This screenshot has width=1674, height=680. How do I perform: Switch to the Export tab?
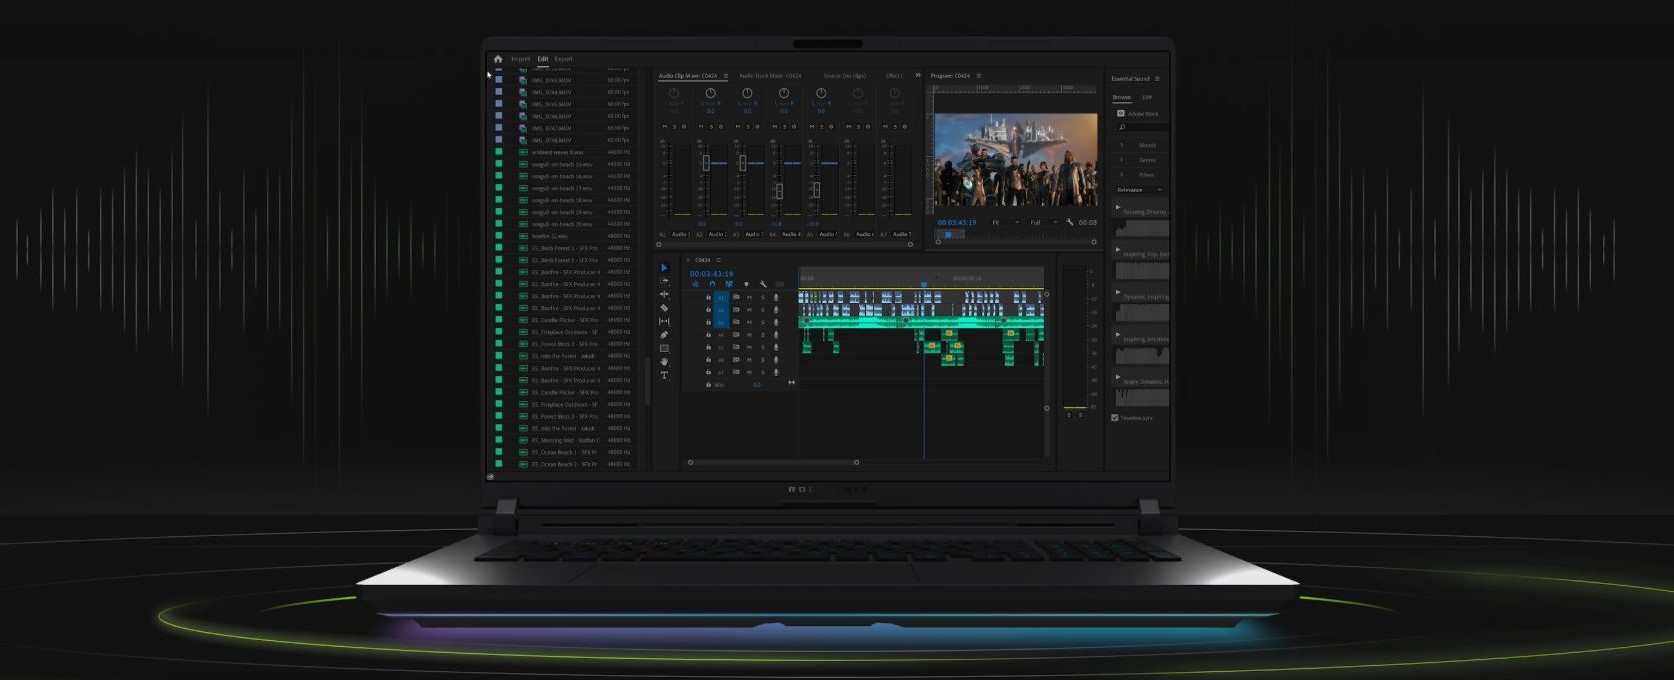[564, 59]
